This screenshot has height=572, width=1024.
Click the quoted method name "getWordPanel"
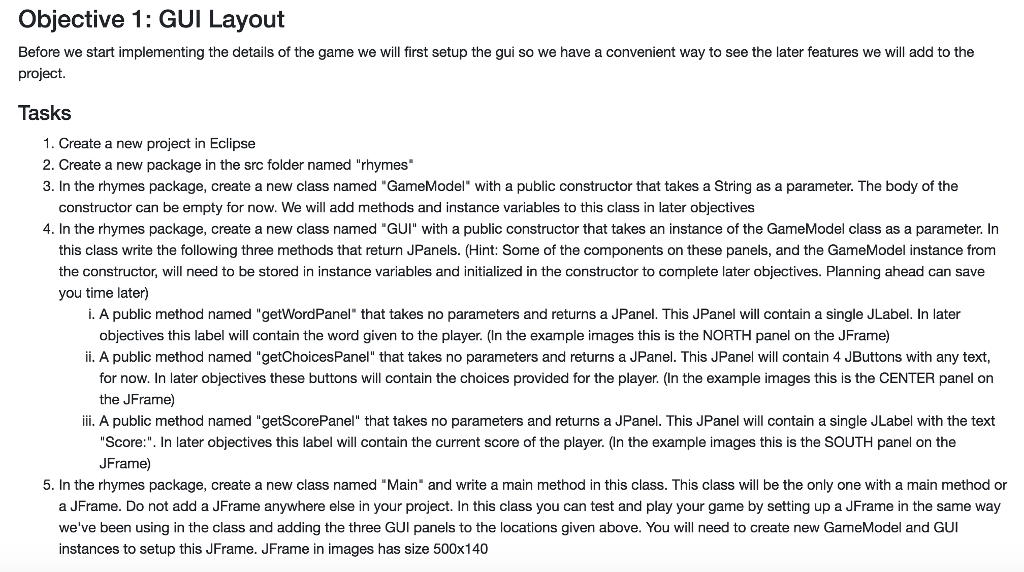pyautogui.click(x=306, y=315)
